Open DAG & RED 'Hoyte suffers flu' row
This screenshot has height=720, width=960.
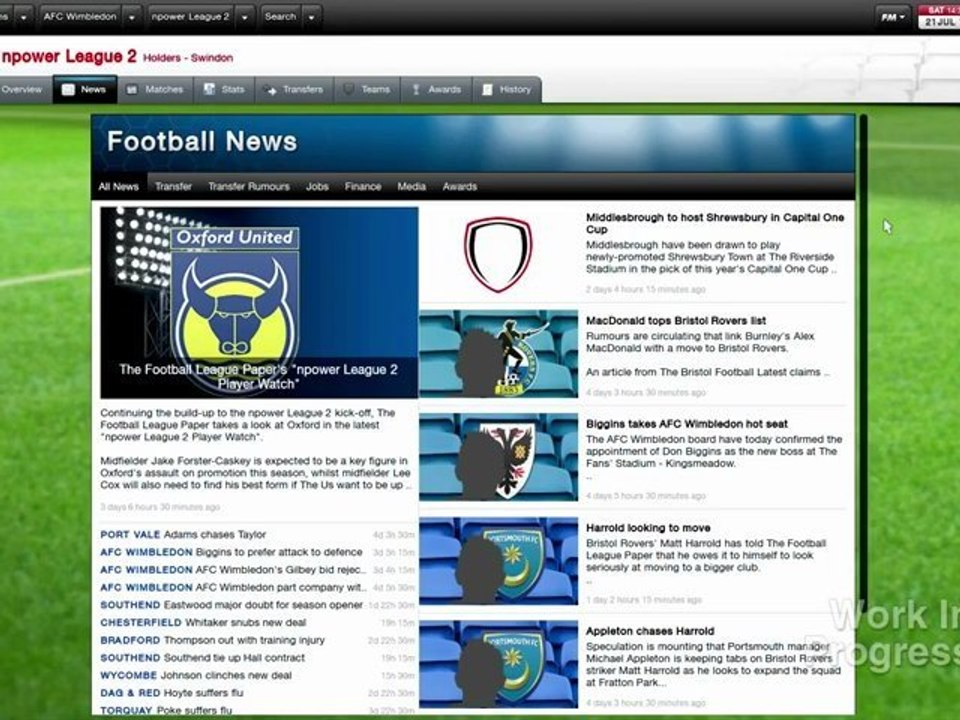[257, 693]
